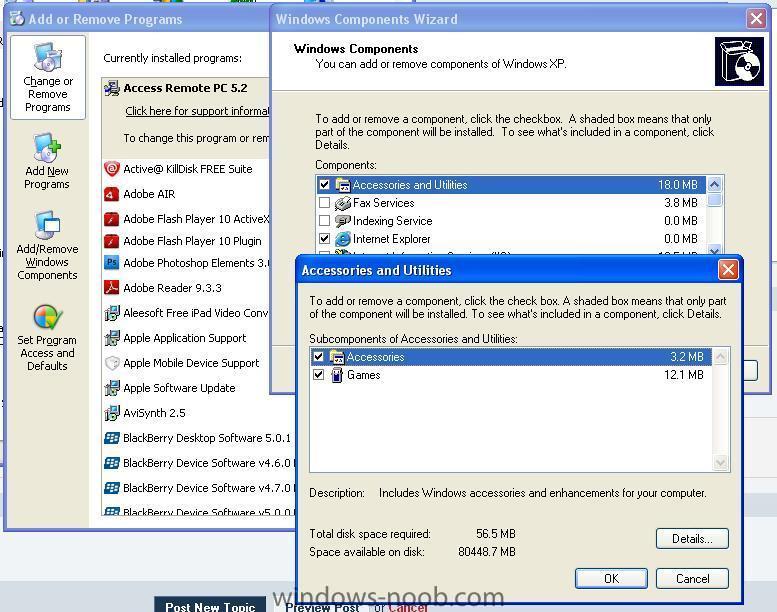Click the Internet Explorer component icon
Viewport: 777px width, 612px height.
(342, 239)
